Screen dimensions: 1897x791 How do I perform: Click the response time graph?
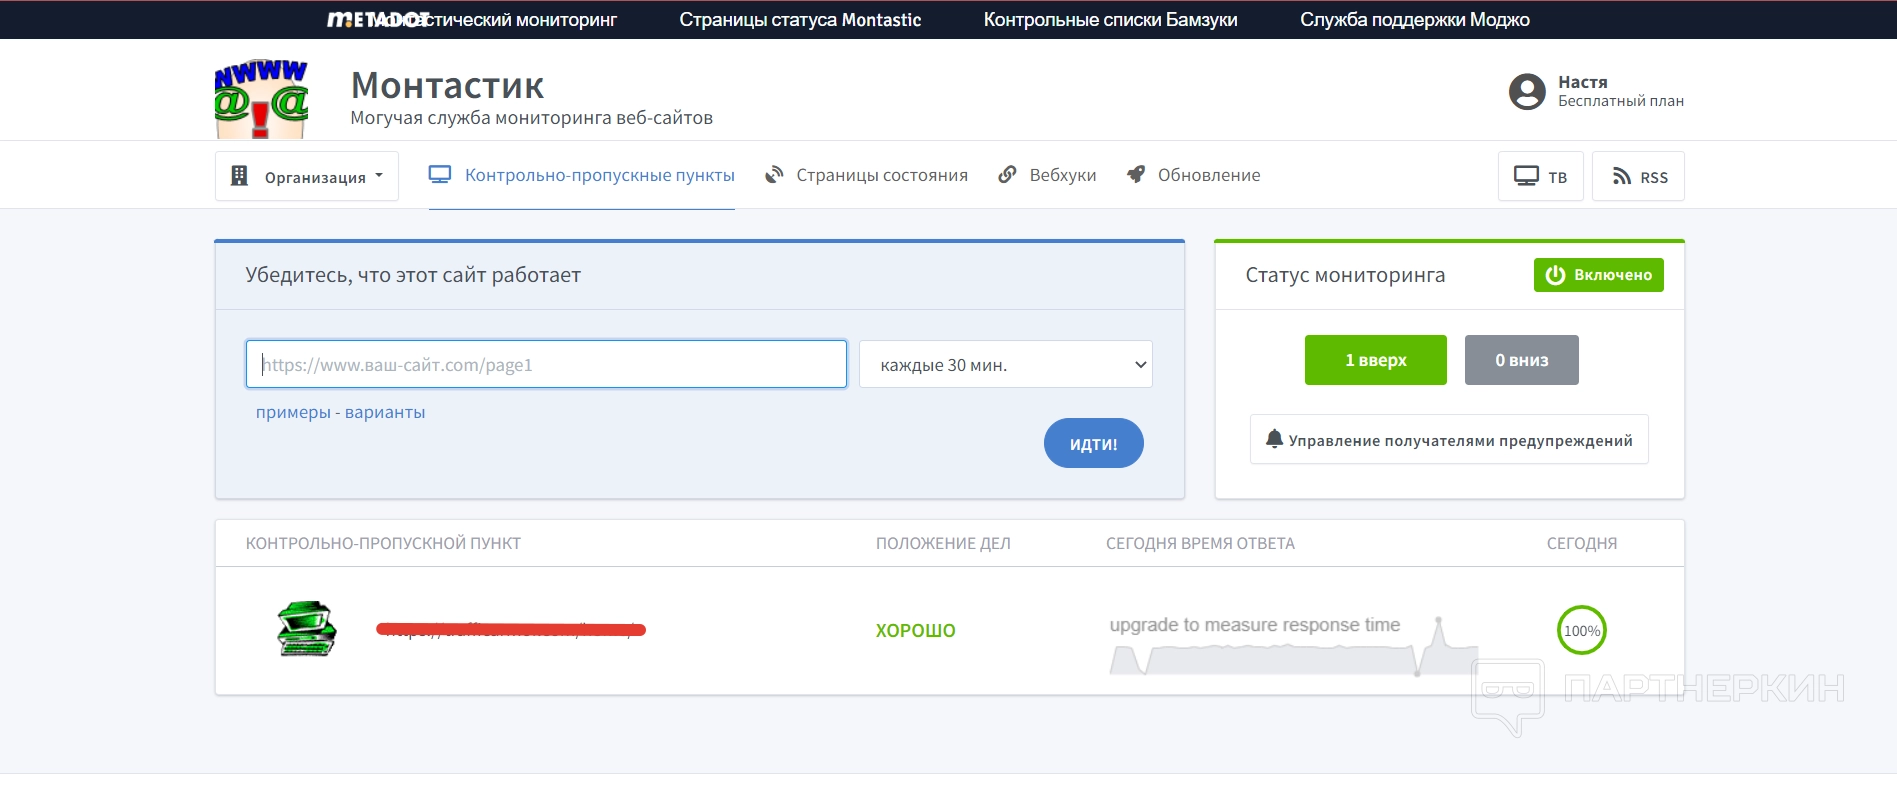click(x=1293, y=645)
